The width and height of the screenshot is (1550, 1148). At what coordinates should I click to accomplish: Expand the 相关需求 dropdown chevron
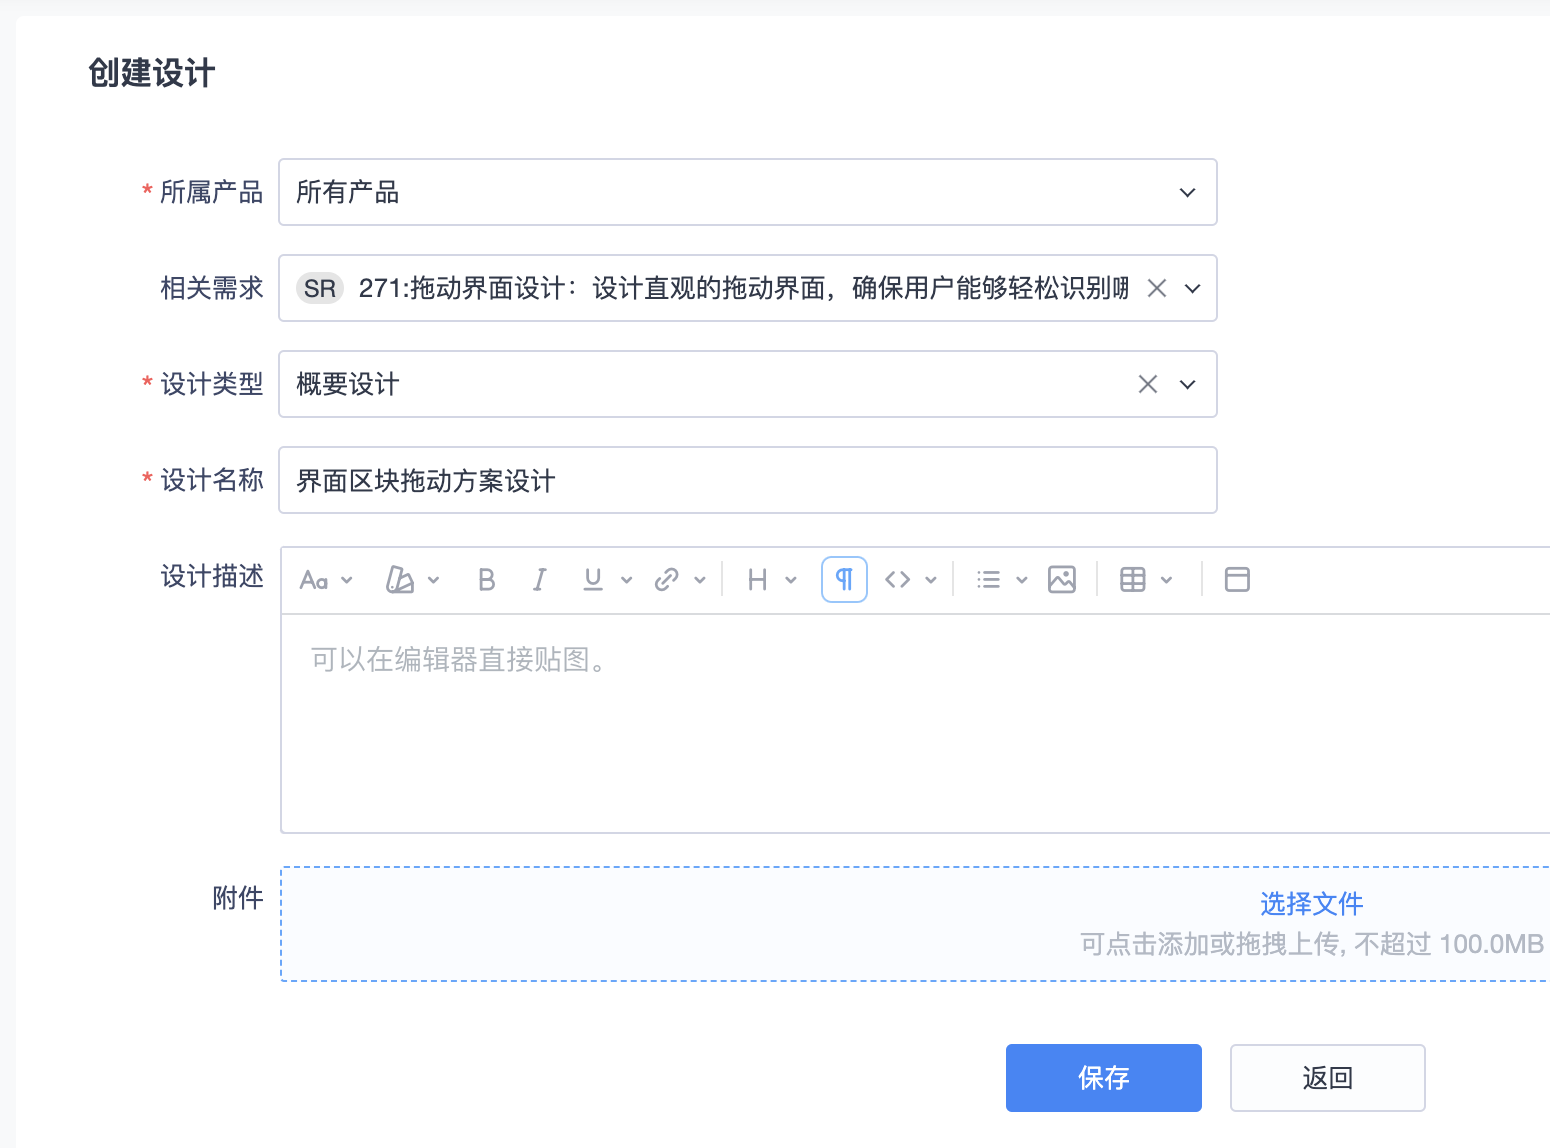coord(1192,288)
